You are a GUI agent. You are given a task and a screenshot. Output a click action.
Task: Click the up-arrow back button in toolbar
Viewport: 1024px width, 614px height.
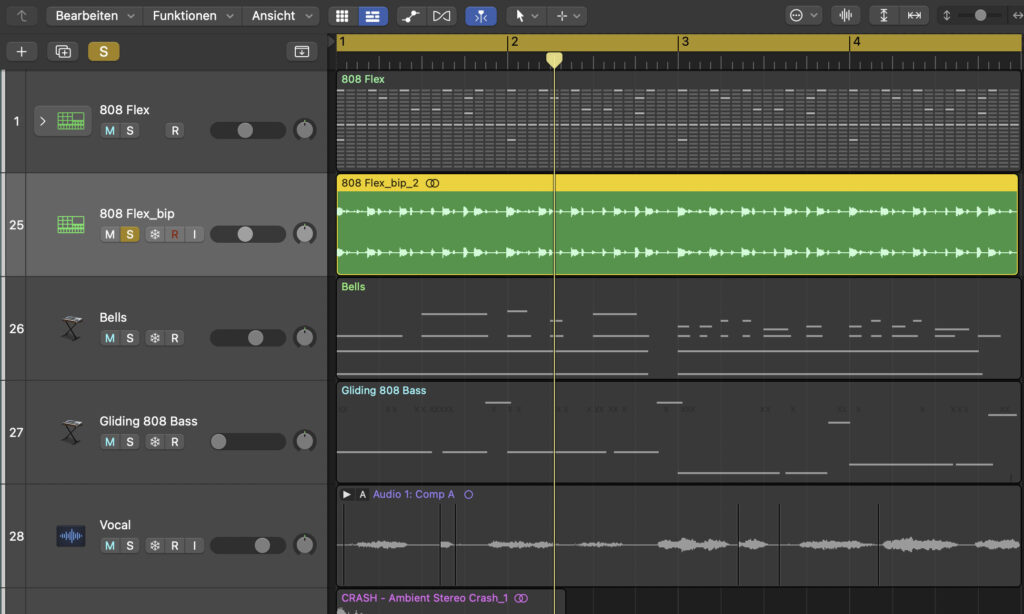pos(22,16)
